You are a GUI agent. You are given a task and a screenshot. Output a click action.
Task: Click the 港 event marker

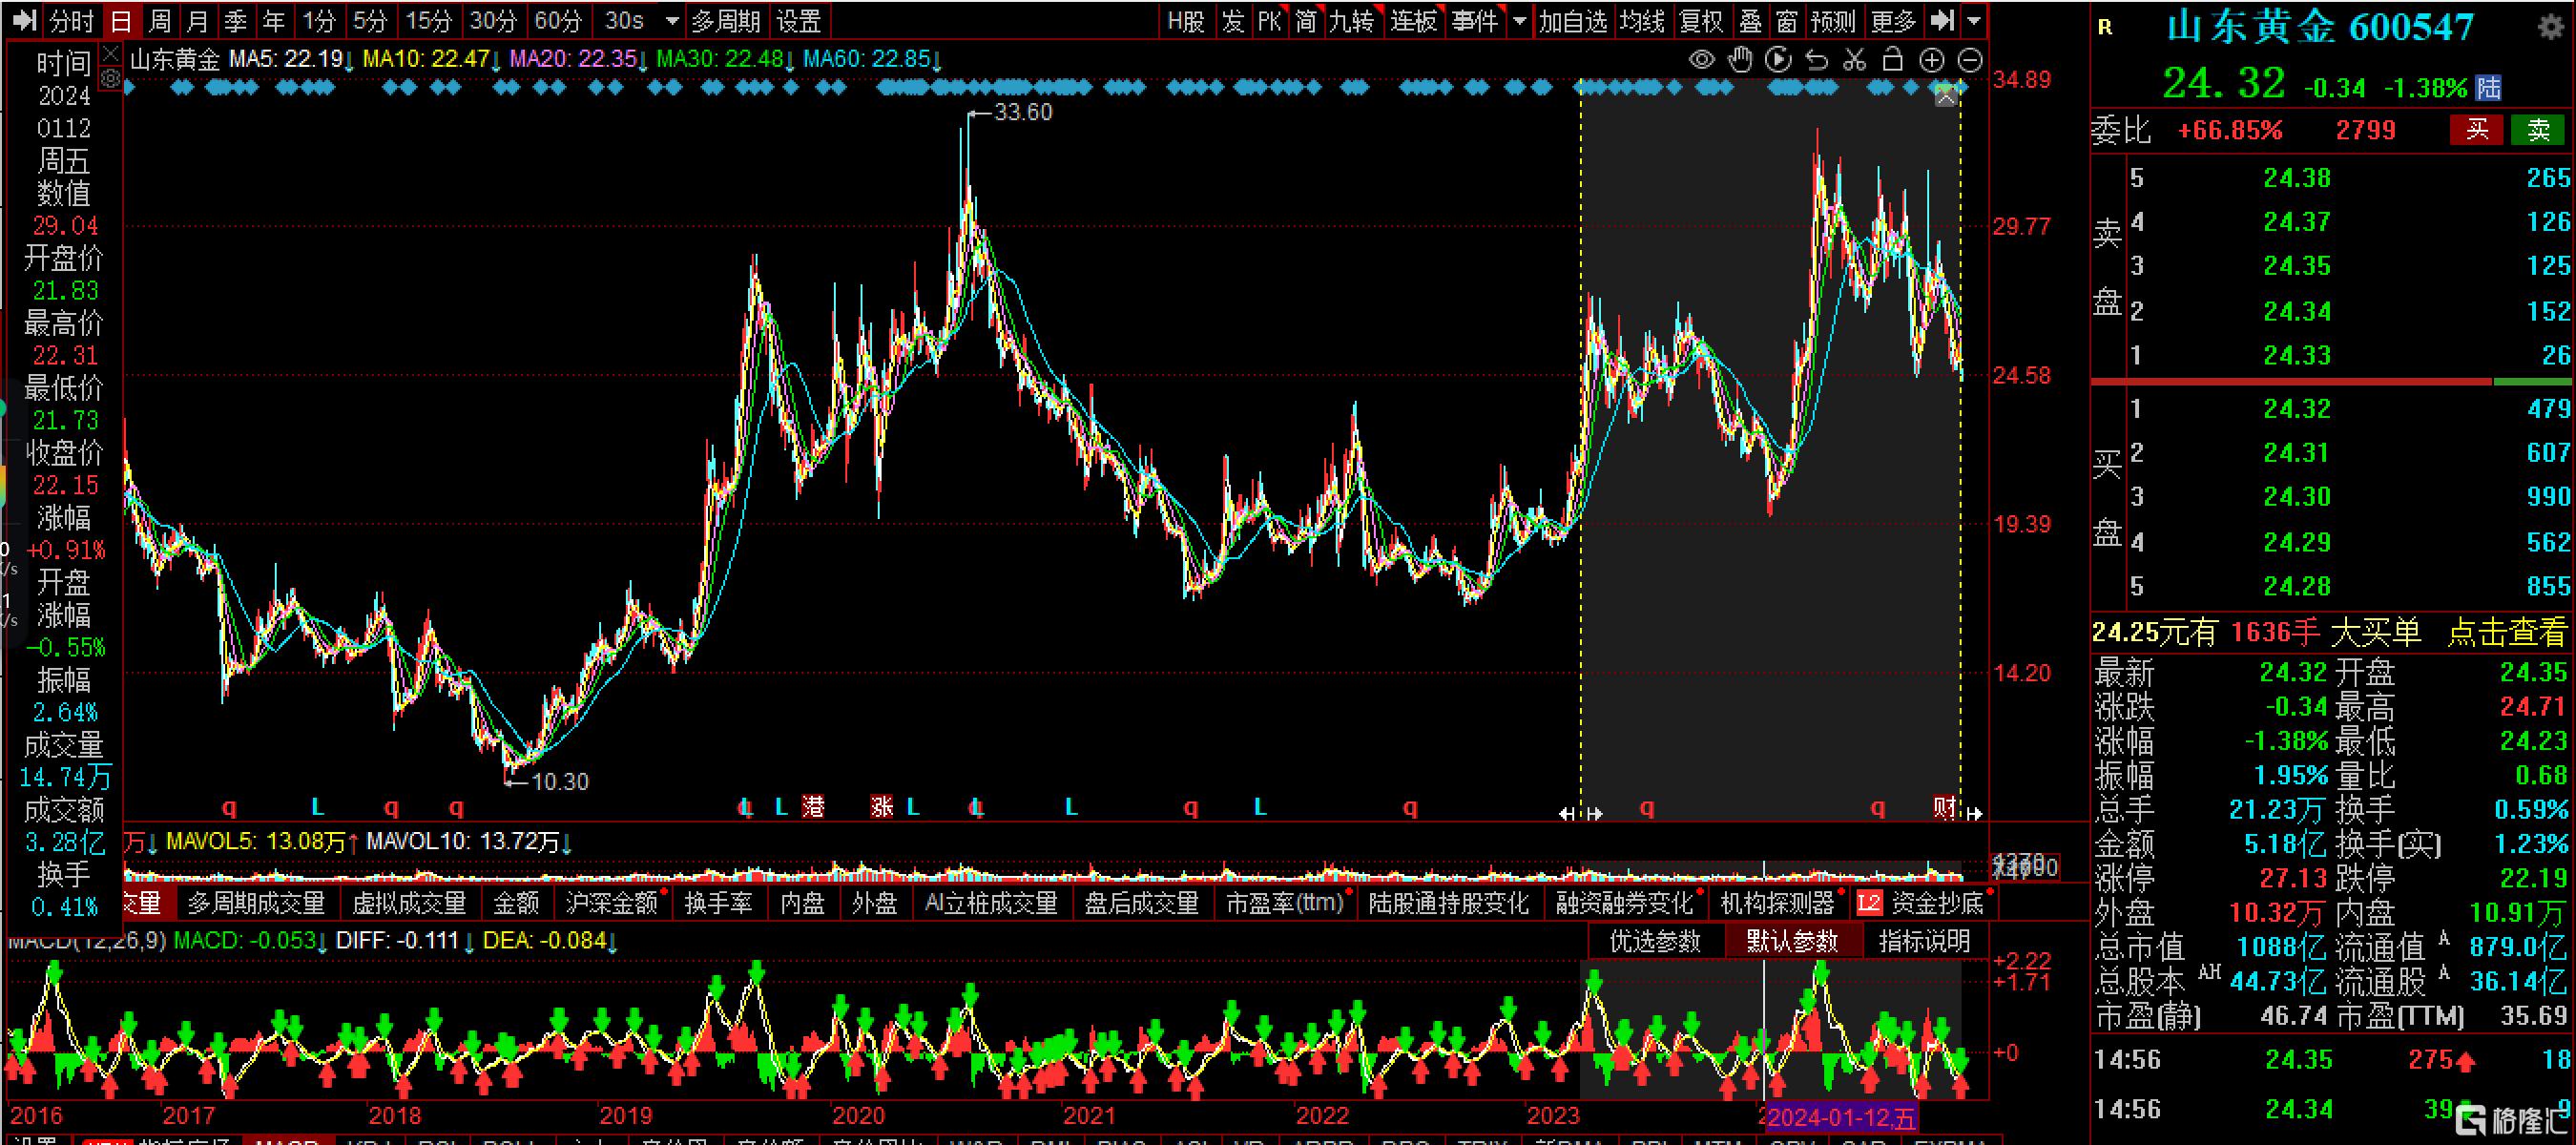point(814,807)
